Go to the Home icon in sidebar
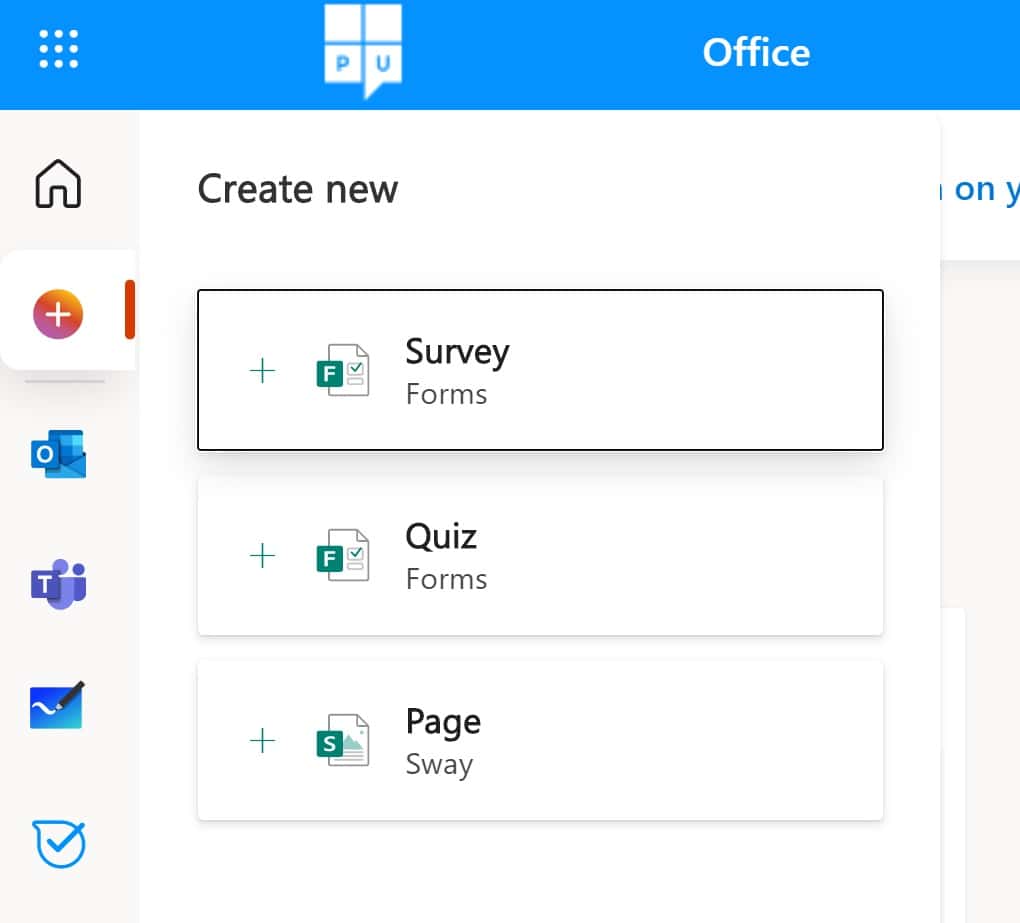Image resolution: width=1020 pixels, height=923 pixels. pos(58,184)
